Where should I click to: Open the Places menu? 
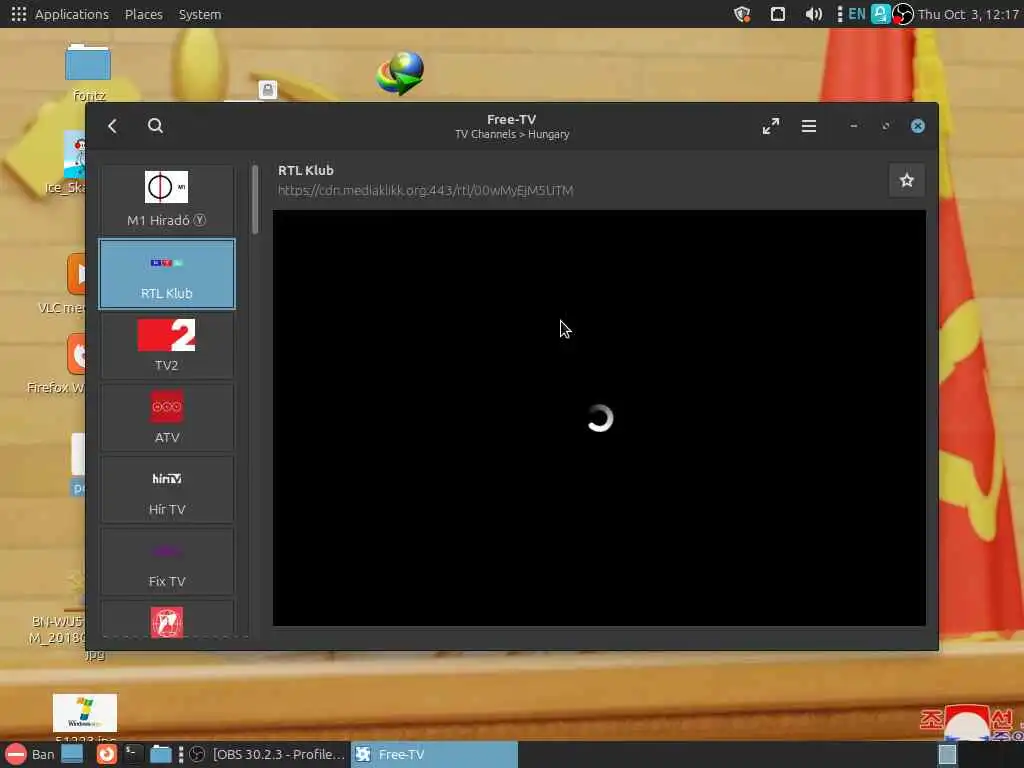[x=144, y=14]
